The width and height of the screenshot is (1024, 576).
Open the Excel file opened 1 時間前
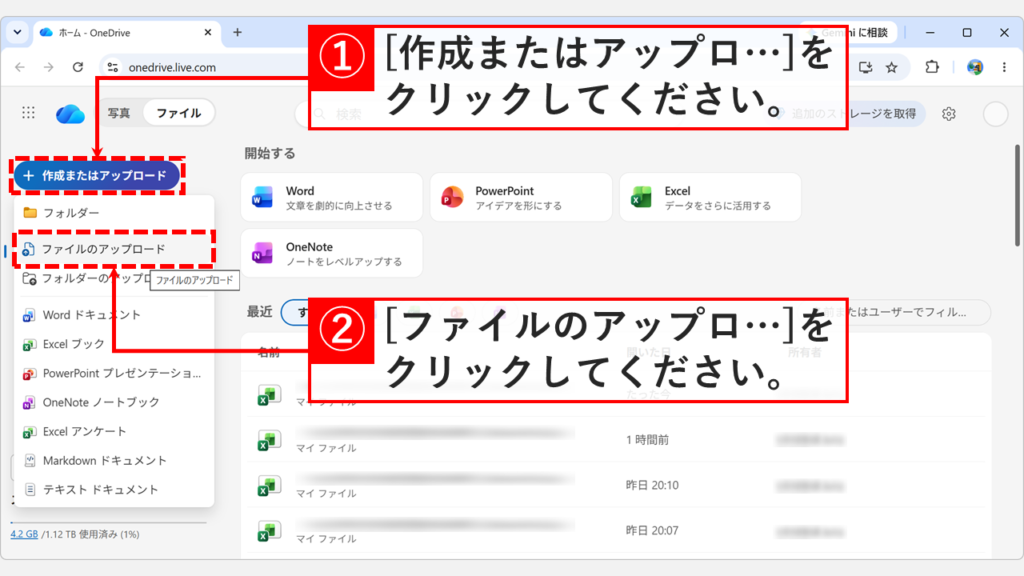(614, 440)
